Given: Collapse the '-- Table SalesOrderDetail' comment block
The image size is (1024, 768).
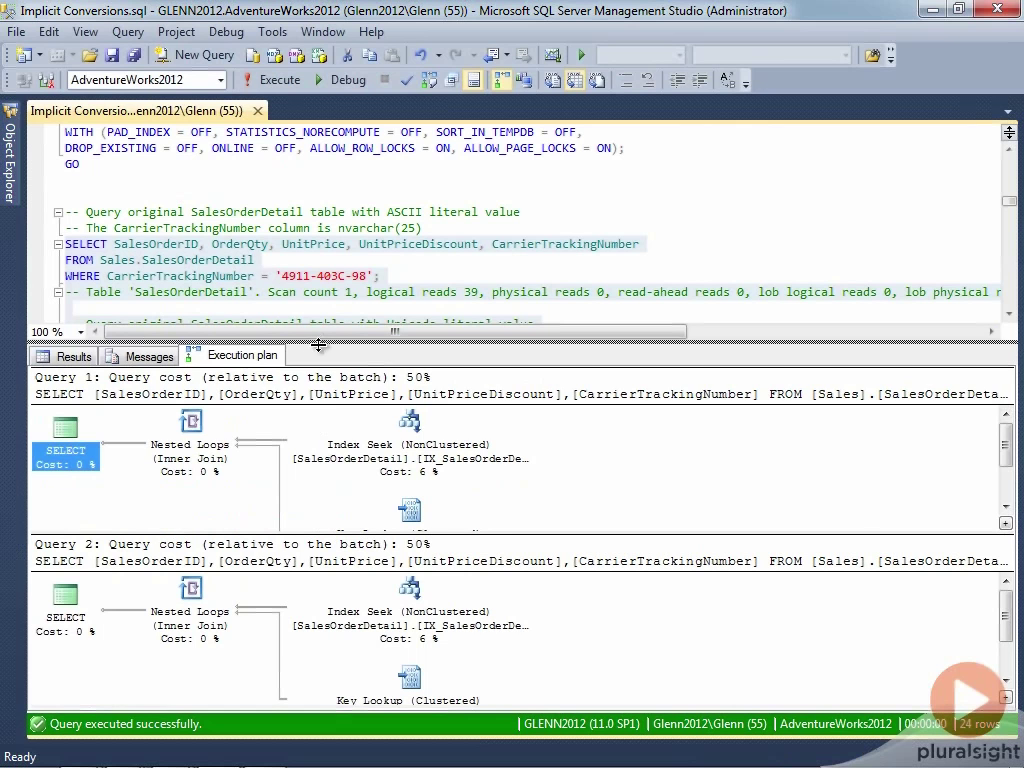Looking at the screenshot, I should [x=58, y=293].
